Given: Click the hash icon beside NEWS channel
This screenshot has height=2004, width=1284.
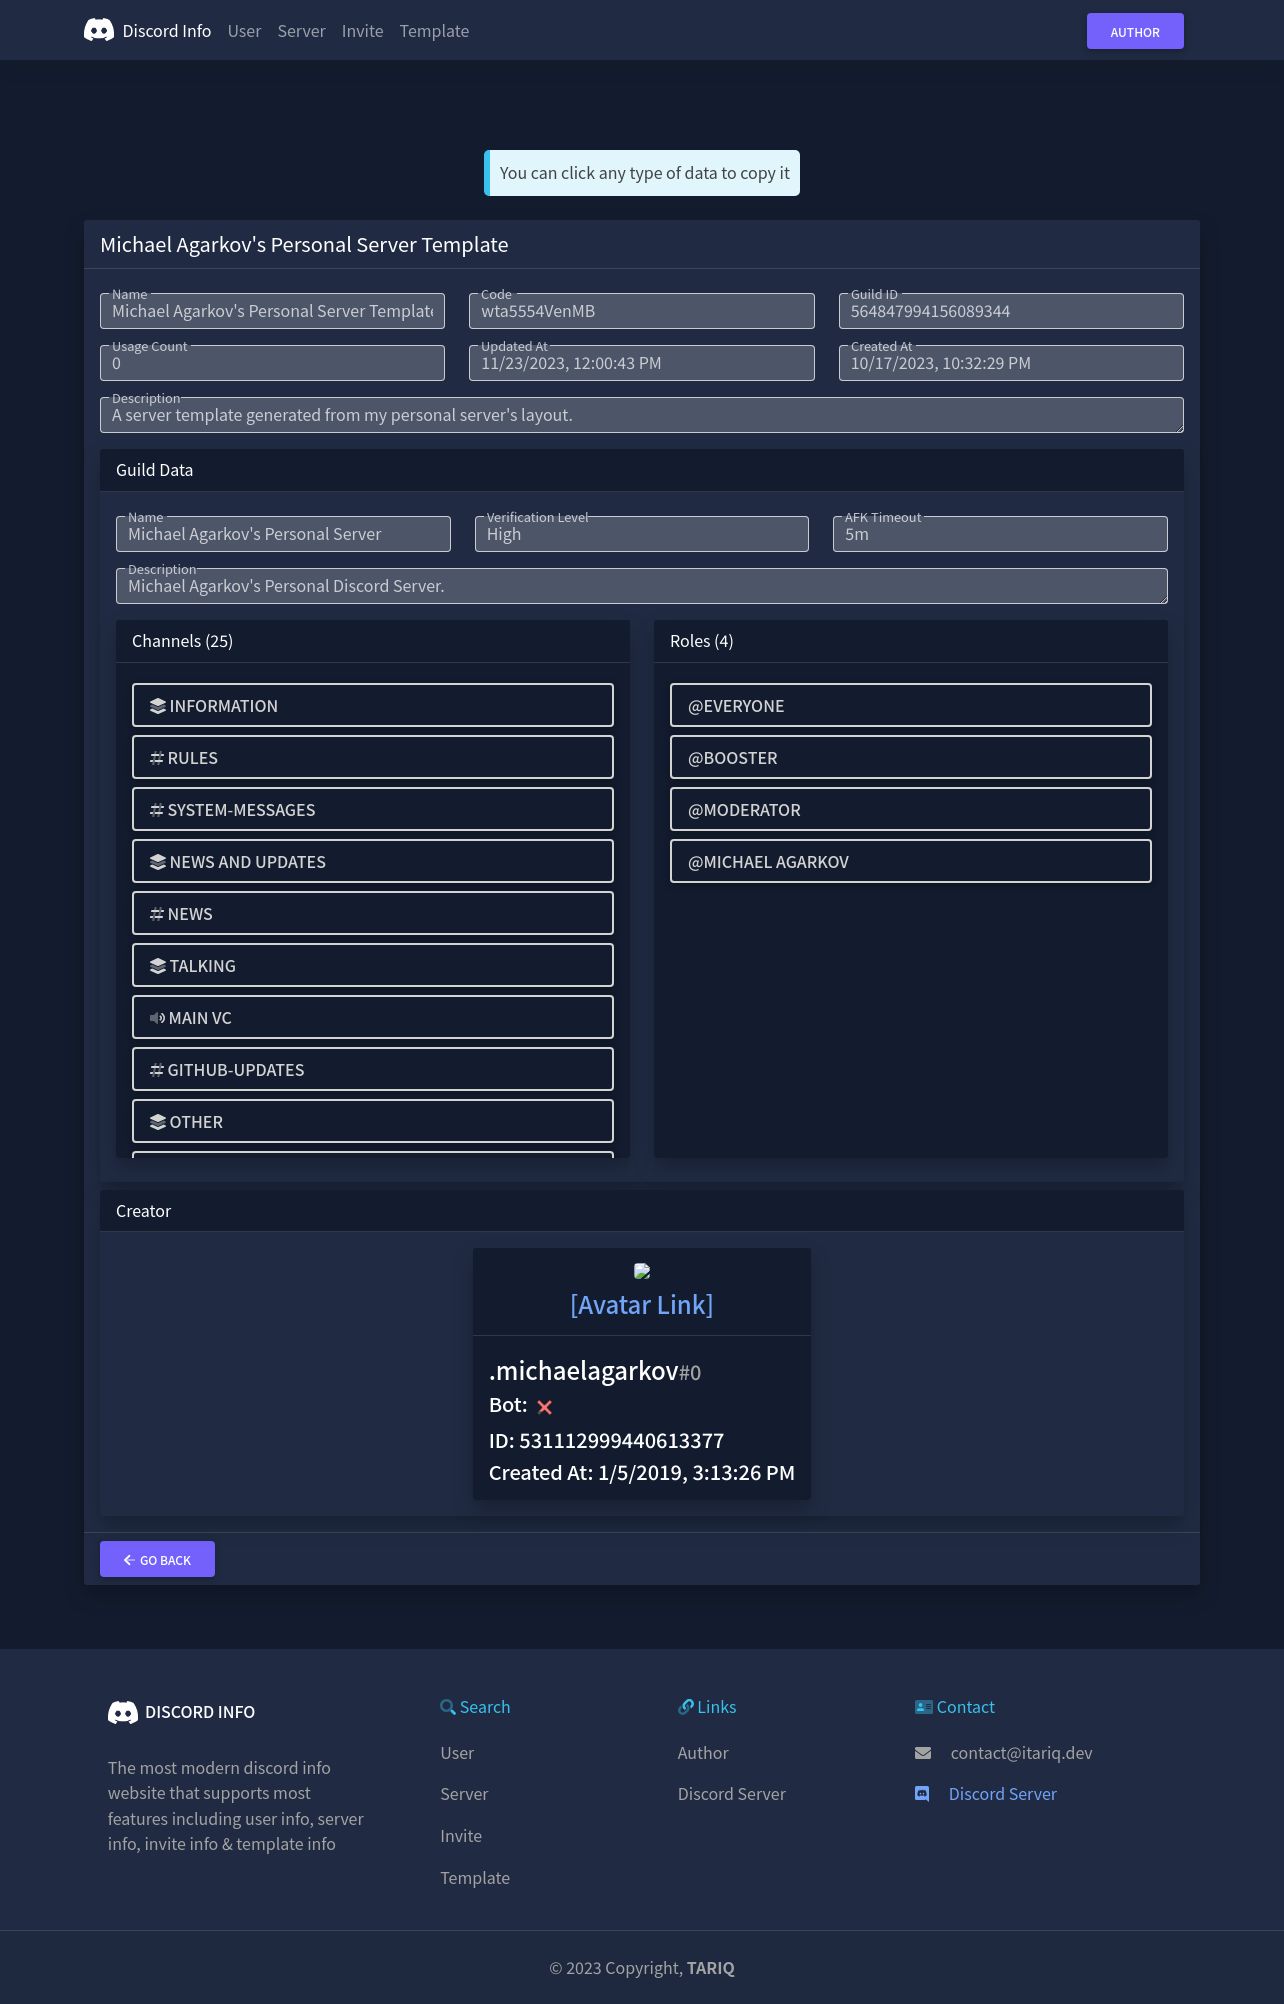Looking at the screenshot, I should coord(157,914).
